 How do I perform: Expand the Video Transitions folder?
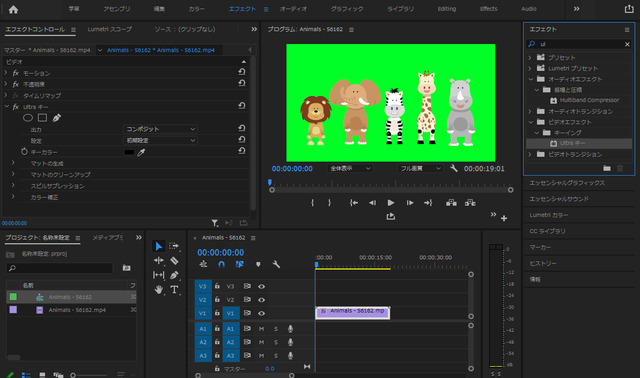tap(530, 154)
